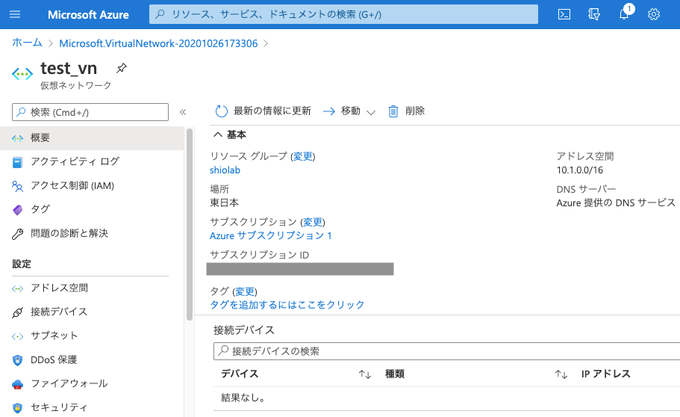
Task: Open the directory and subscription filter icon
Action: point(594,14)
